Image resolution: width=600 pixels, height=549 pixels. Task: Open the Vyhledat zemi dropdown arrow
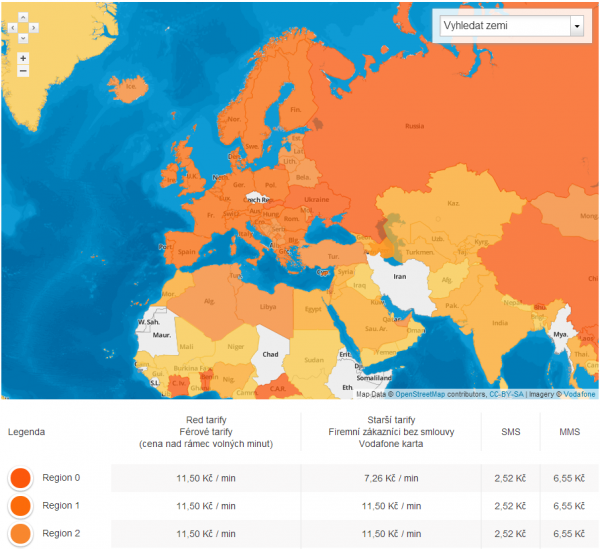pyautogui.click(x=576, y=26)
